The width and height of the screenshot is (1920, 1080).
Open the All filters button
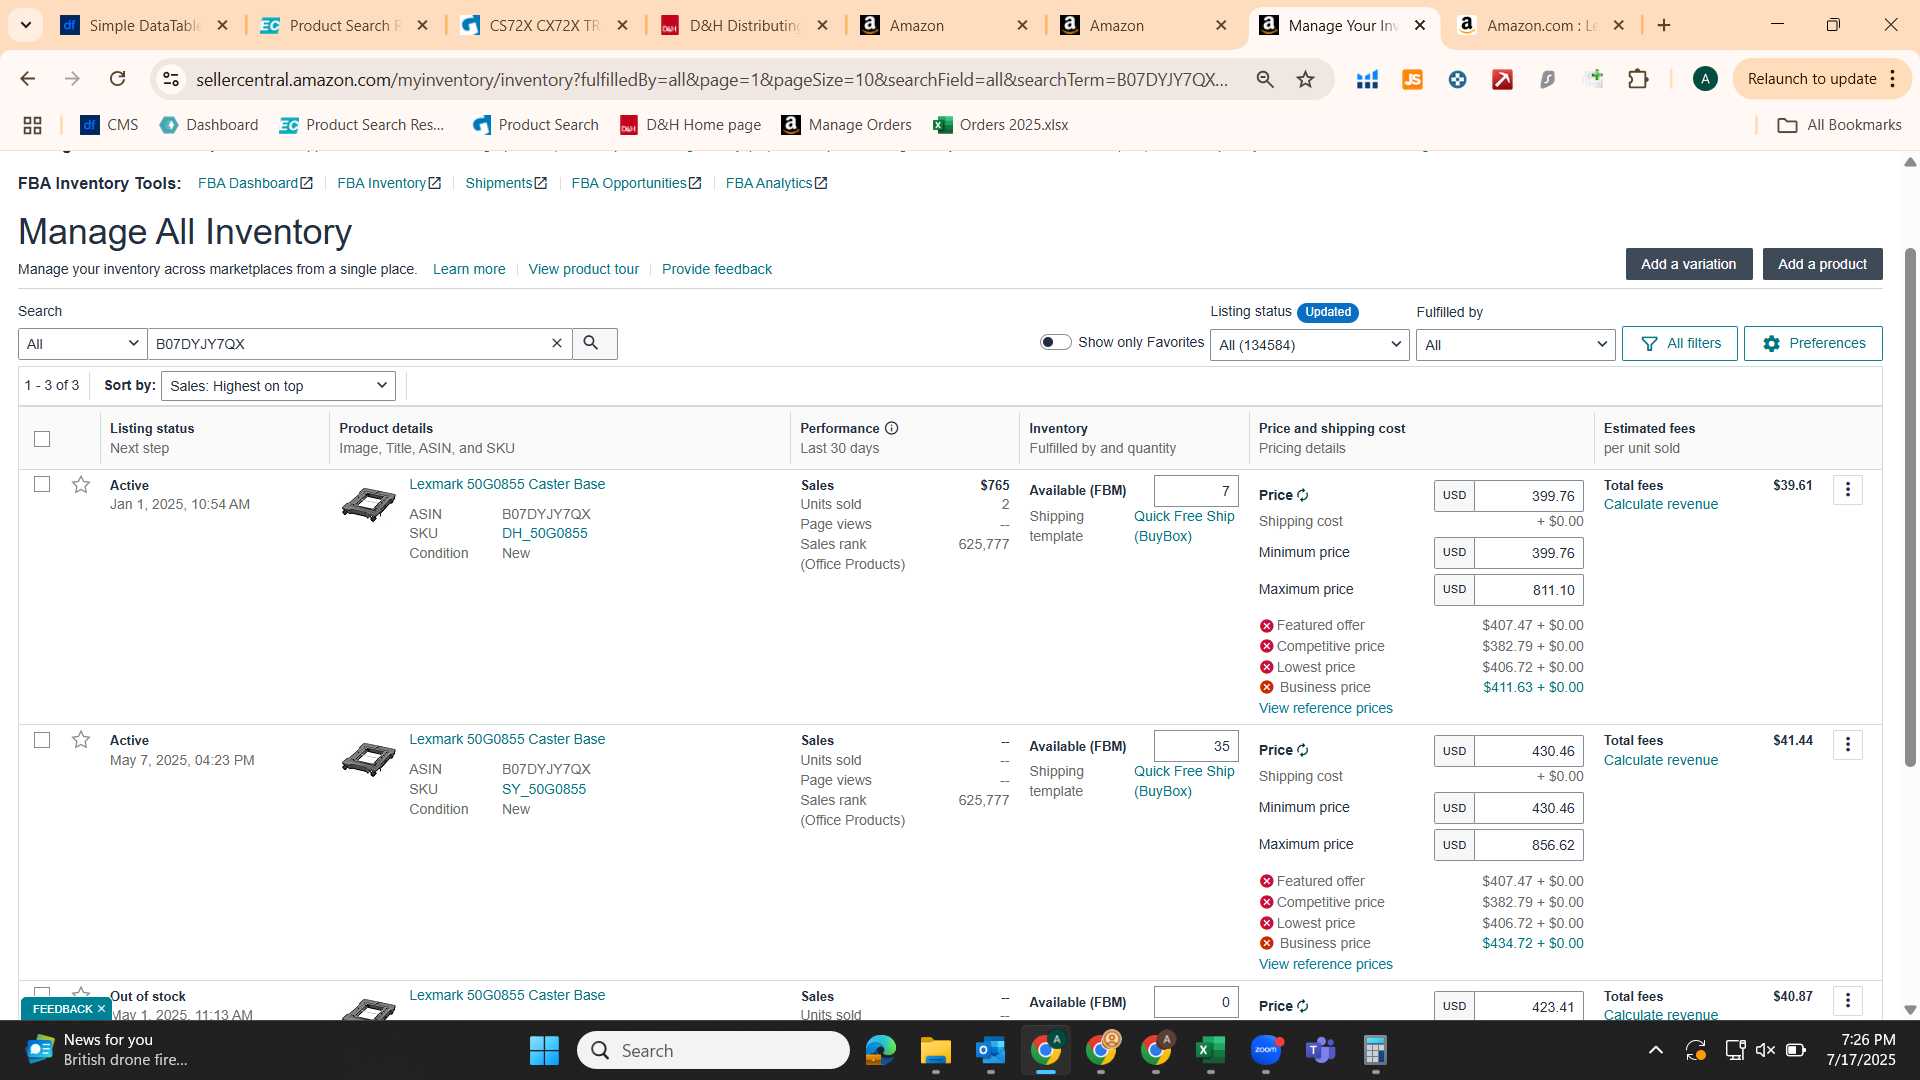(1679, 343)
